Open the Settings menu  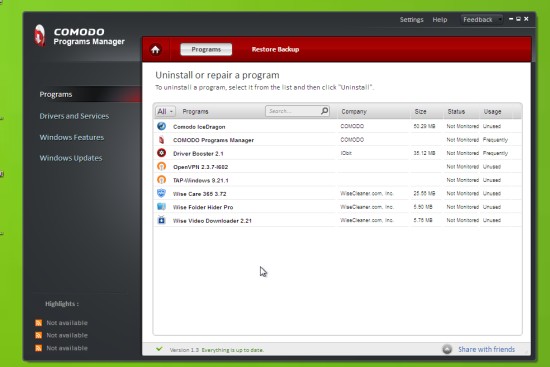point(411,20)
